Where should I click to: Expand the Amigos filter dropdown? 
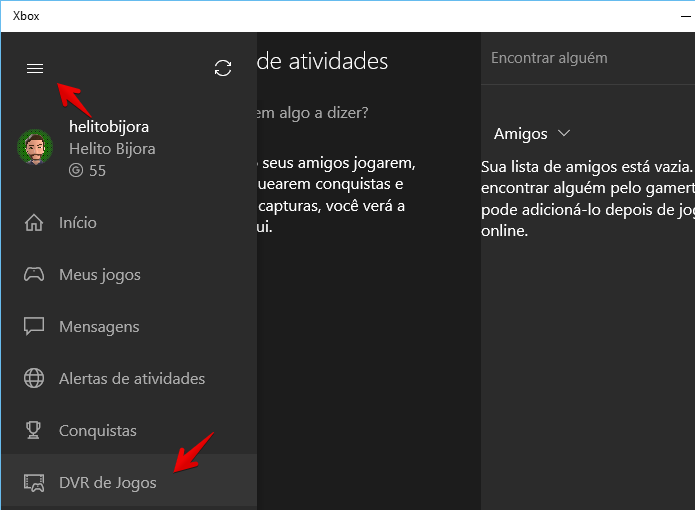[x=532, y=134]
